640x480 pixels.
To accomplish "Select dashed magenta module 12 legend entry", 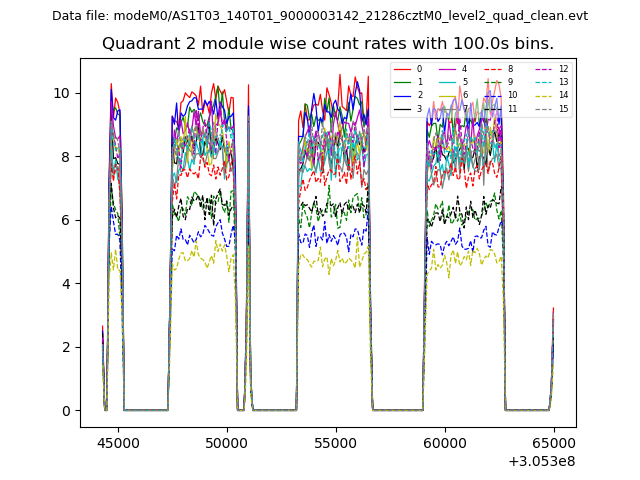I will [545, 69].
